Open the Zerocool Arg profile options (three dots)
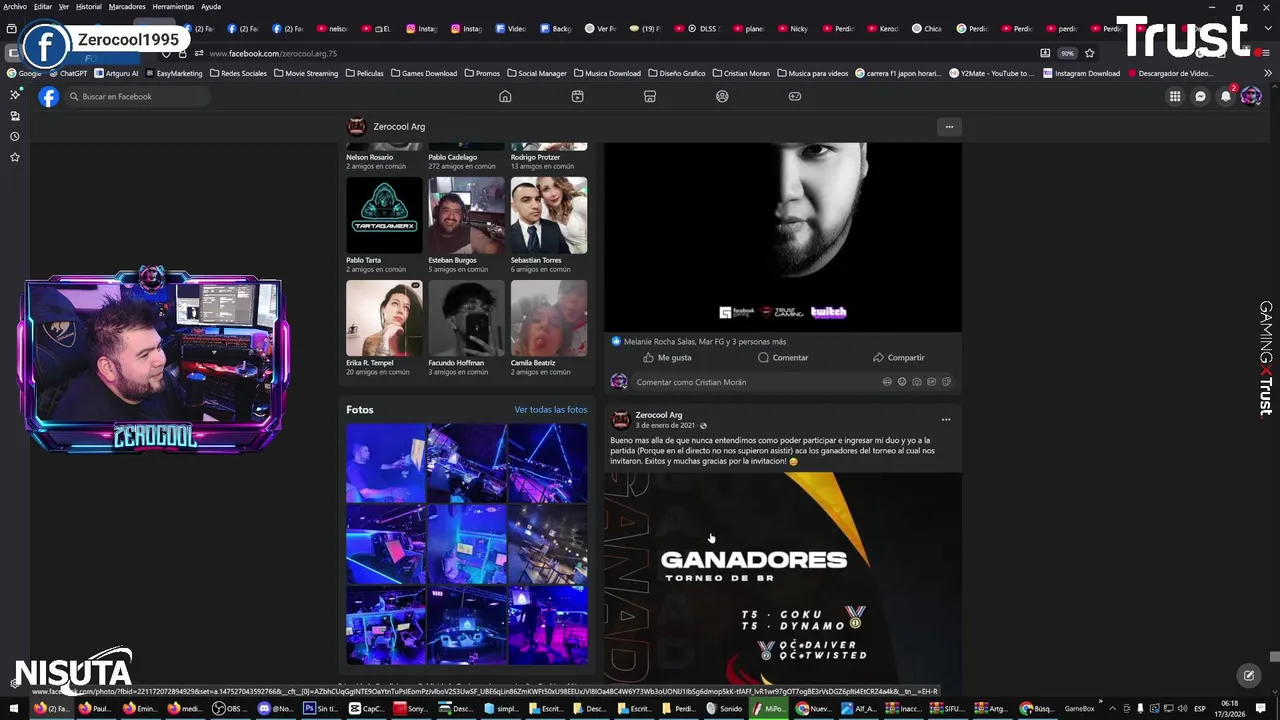 click(949, 127)
